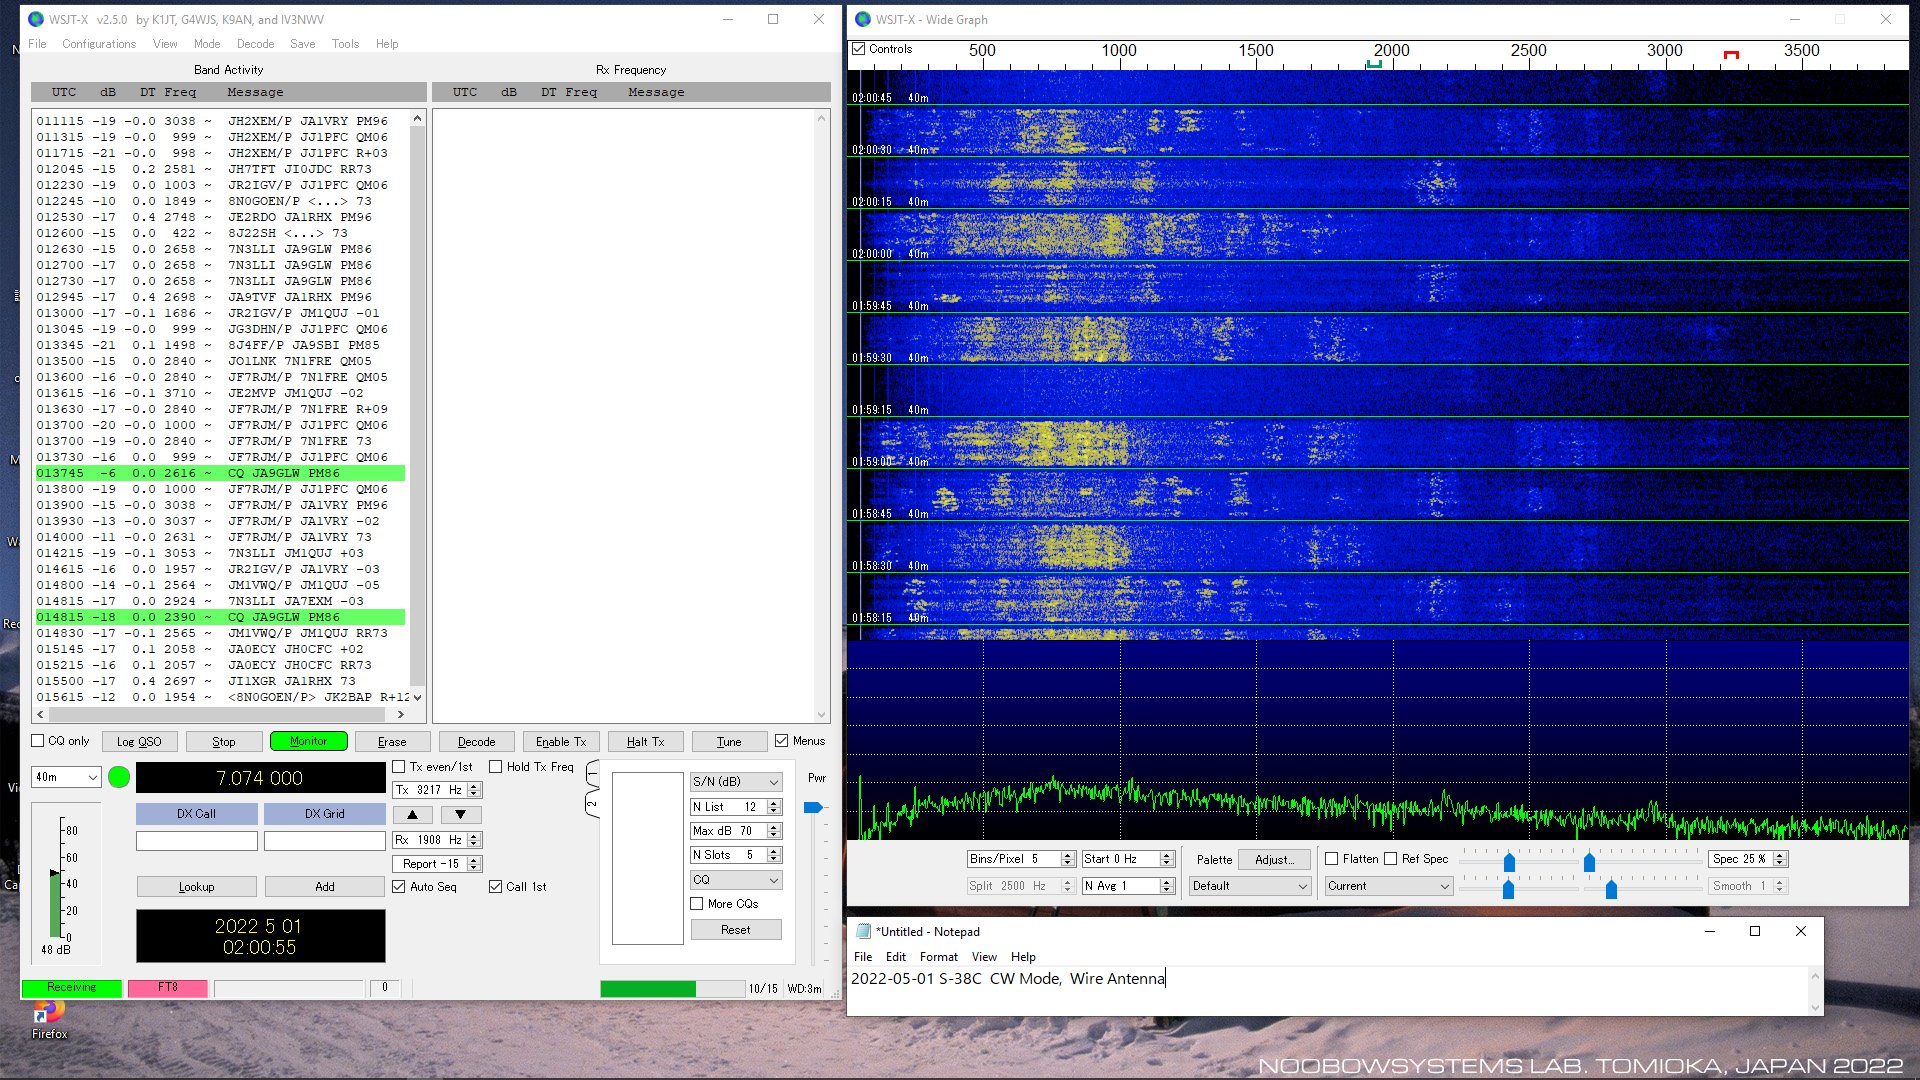Click the Rx 1908 Hz frequency spinner

point(437,840)
